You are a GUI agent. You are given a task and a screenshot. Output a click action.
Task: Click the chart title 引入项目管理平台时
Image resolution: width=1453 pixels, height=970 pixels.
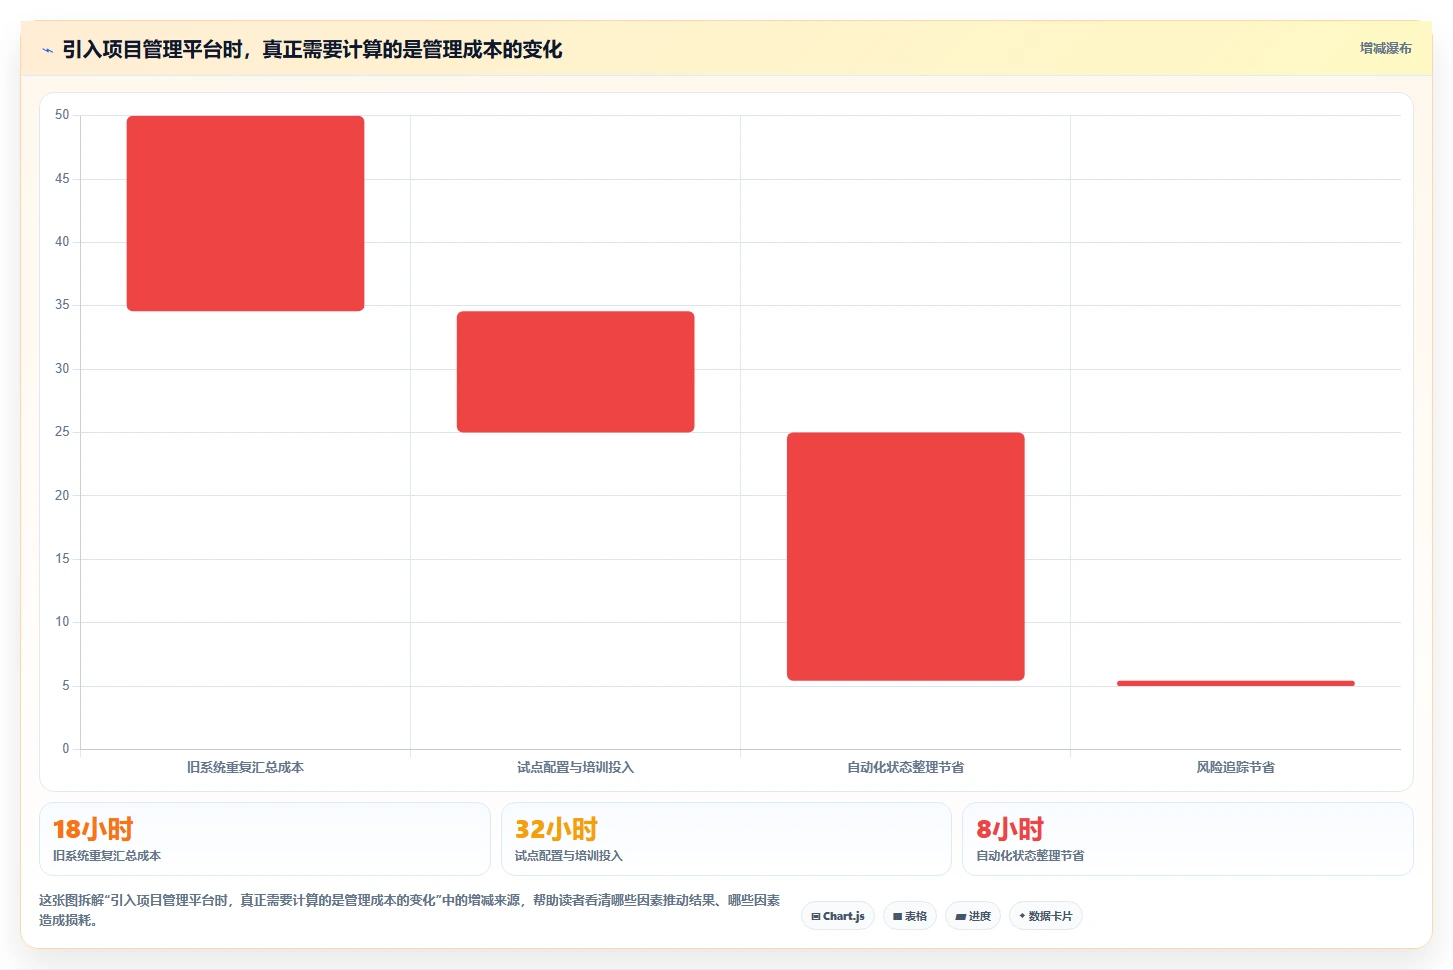[312, 49]
